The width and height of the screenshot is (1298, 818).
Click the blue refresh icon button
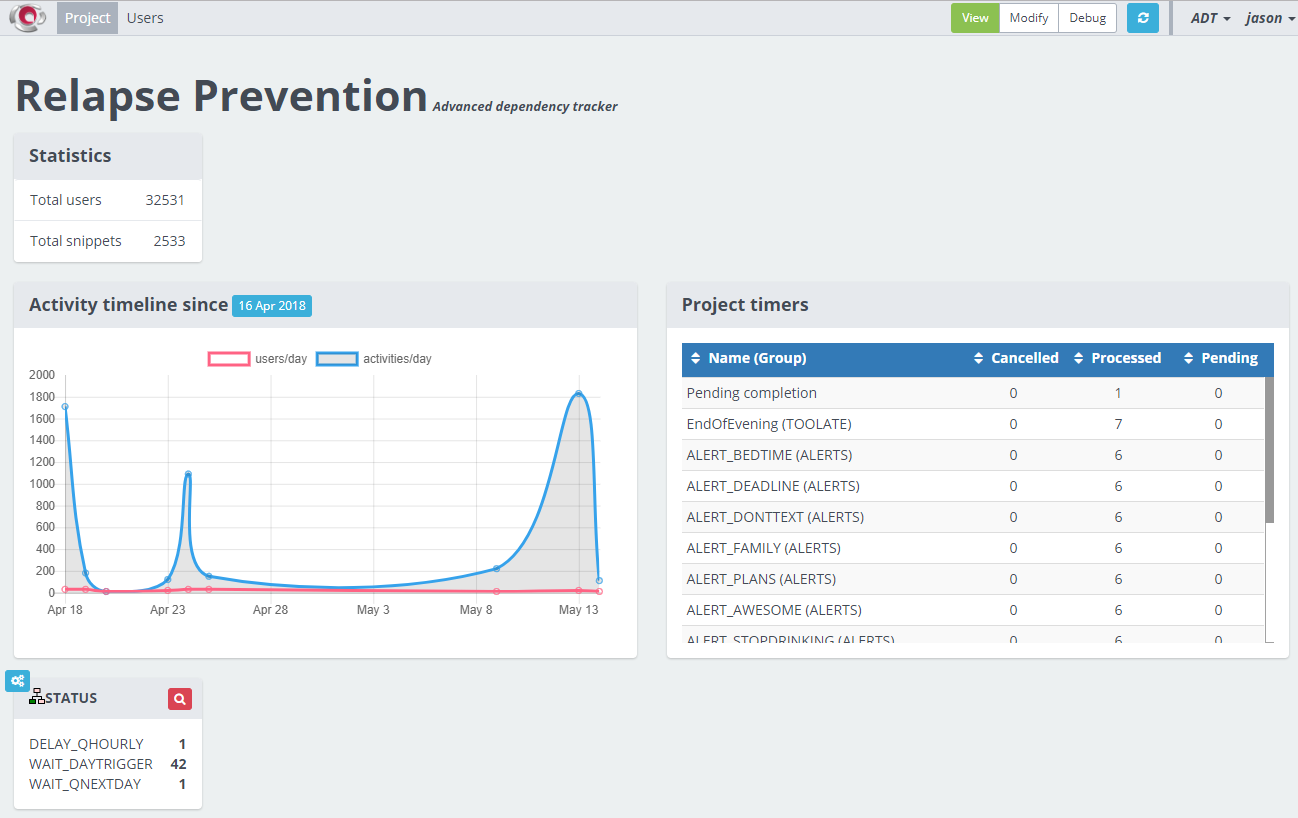click(x=1142, y=18)
